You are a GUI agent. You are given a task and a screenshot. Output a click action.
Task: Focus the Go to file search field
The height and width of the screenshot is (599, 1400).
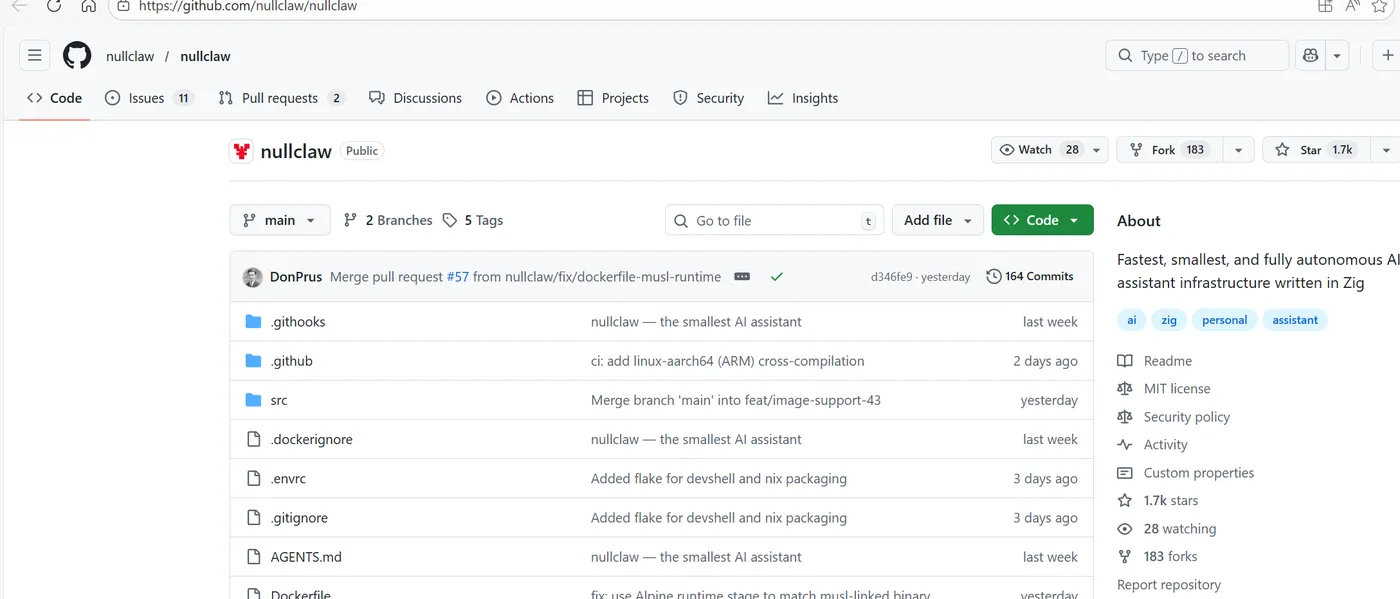click(774, 221)
